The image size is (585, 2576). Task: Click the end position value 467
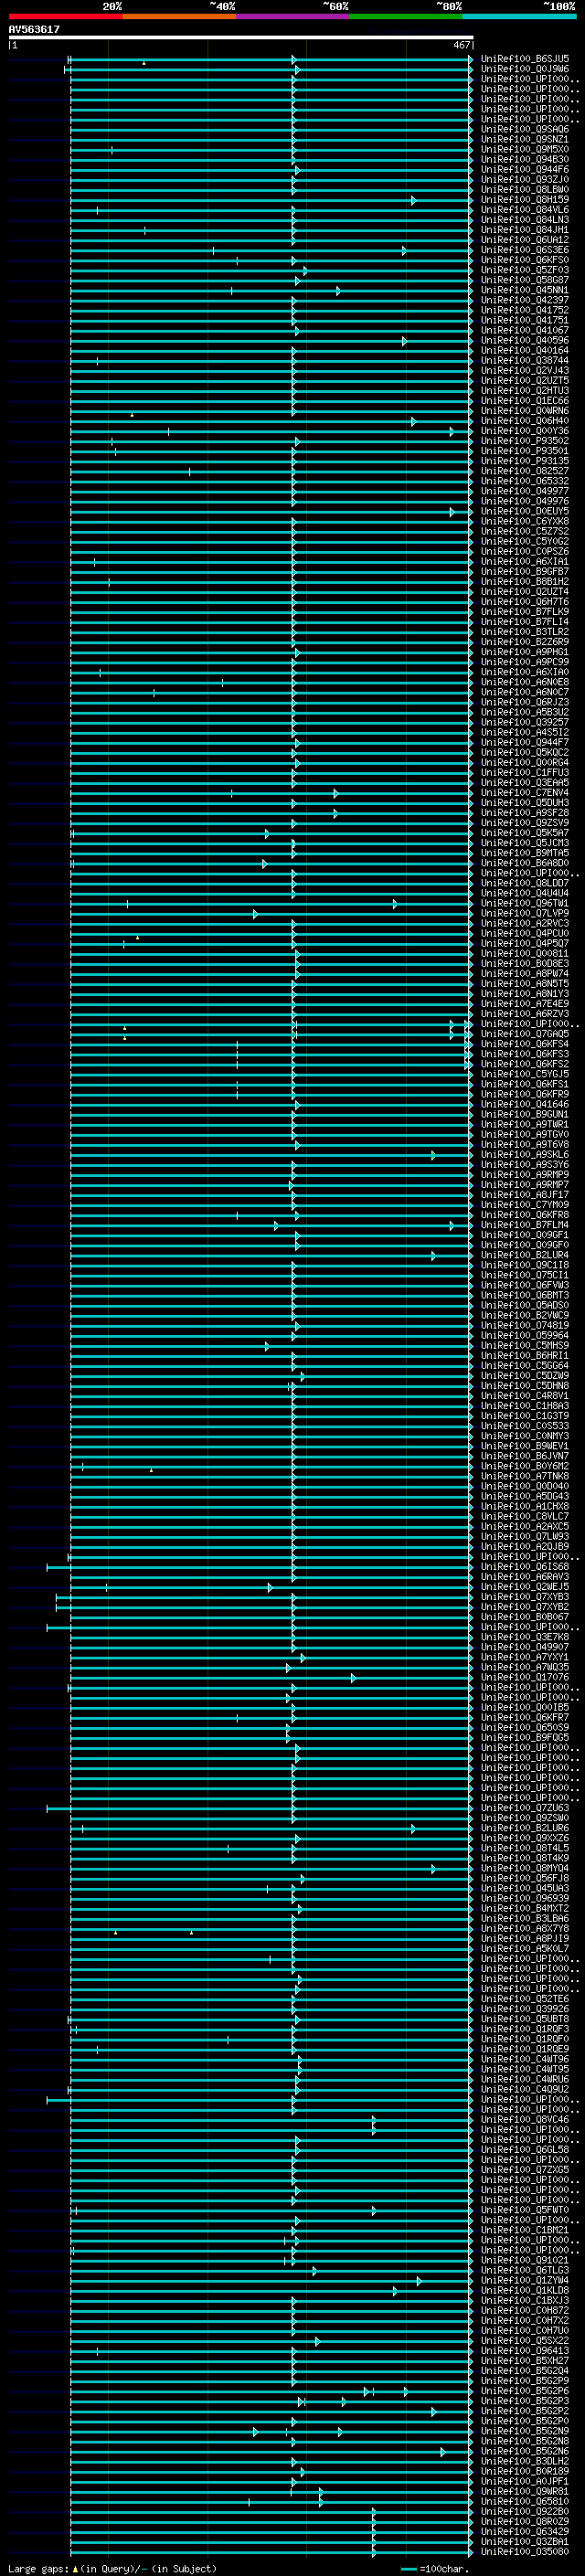click(x=461, y=45)
